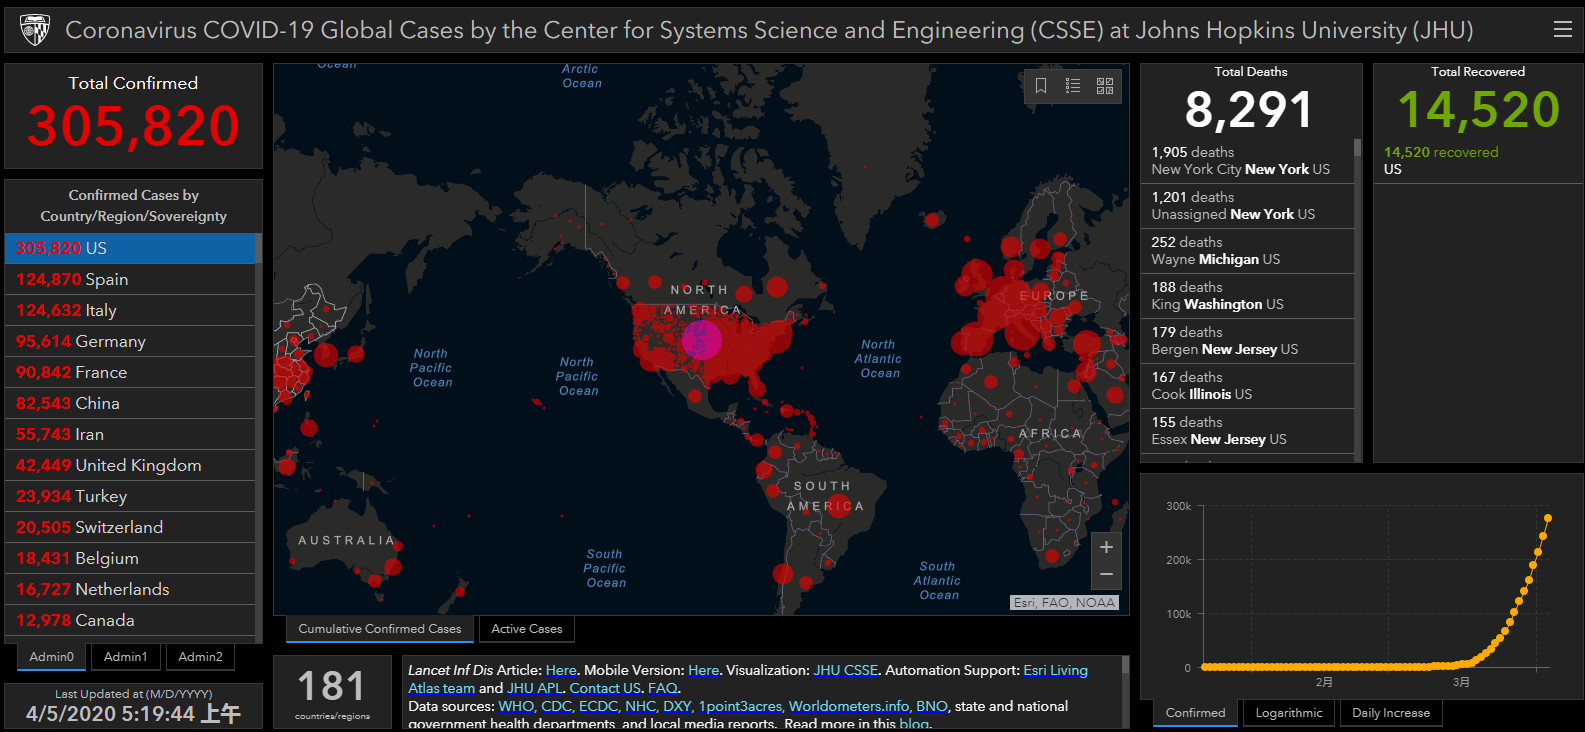Open the Worldometers.info link

pos(849,706)
